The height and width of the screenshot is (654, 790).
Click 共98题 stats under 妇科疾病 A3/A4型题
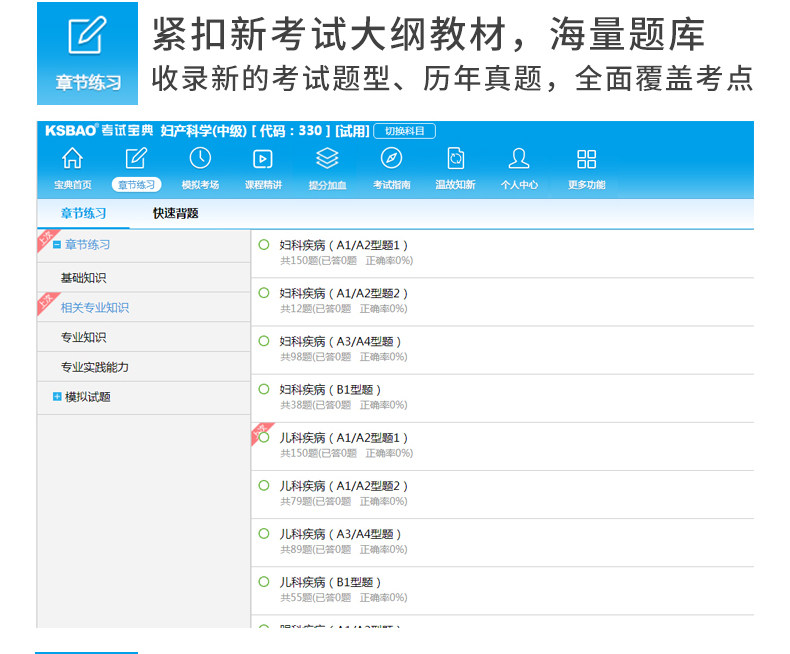click(344, 357)
